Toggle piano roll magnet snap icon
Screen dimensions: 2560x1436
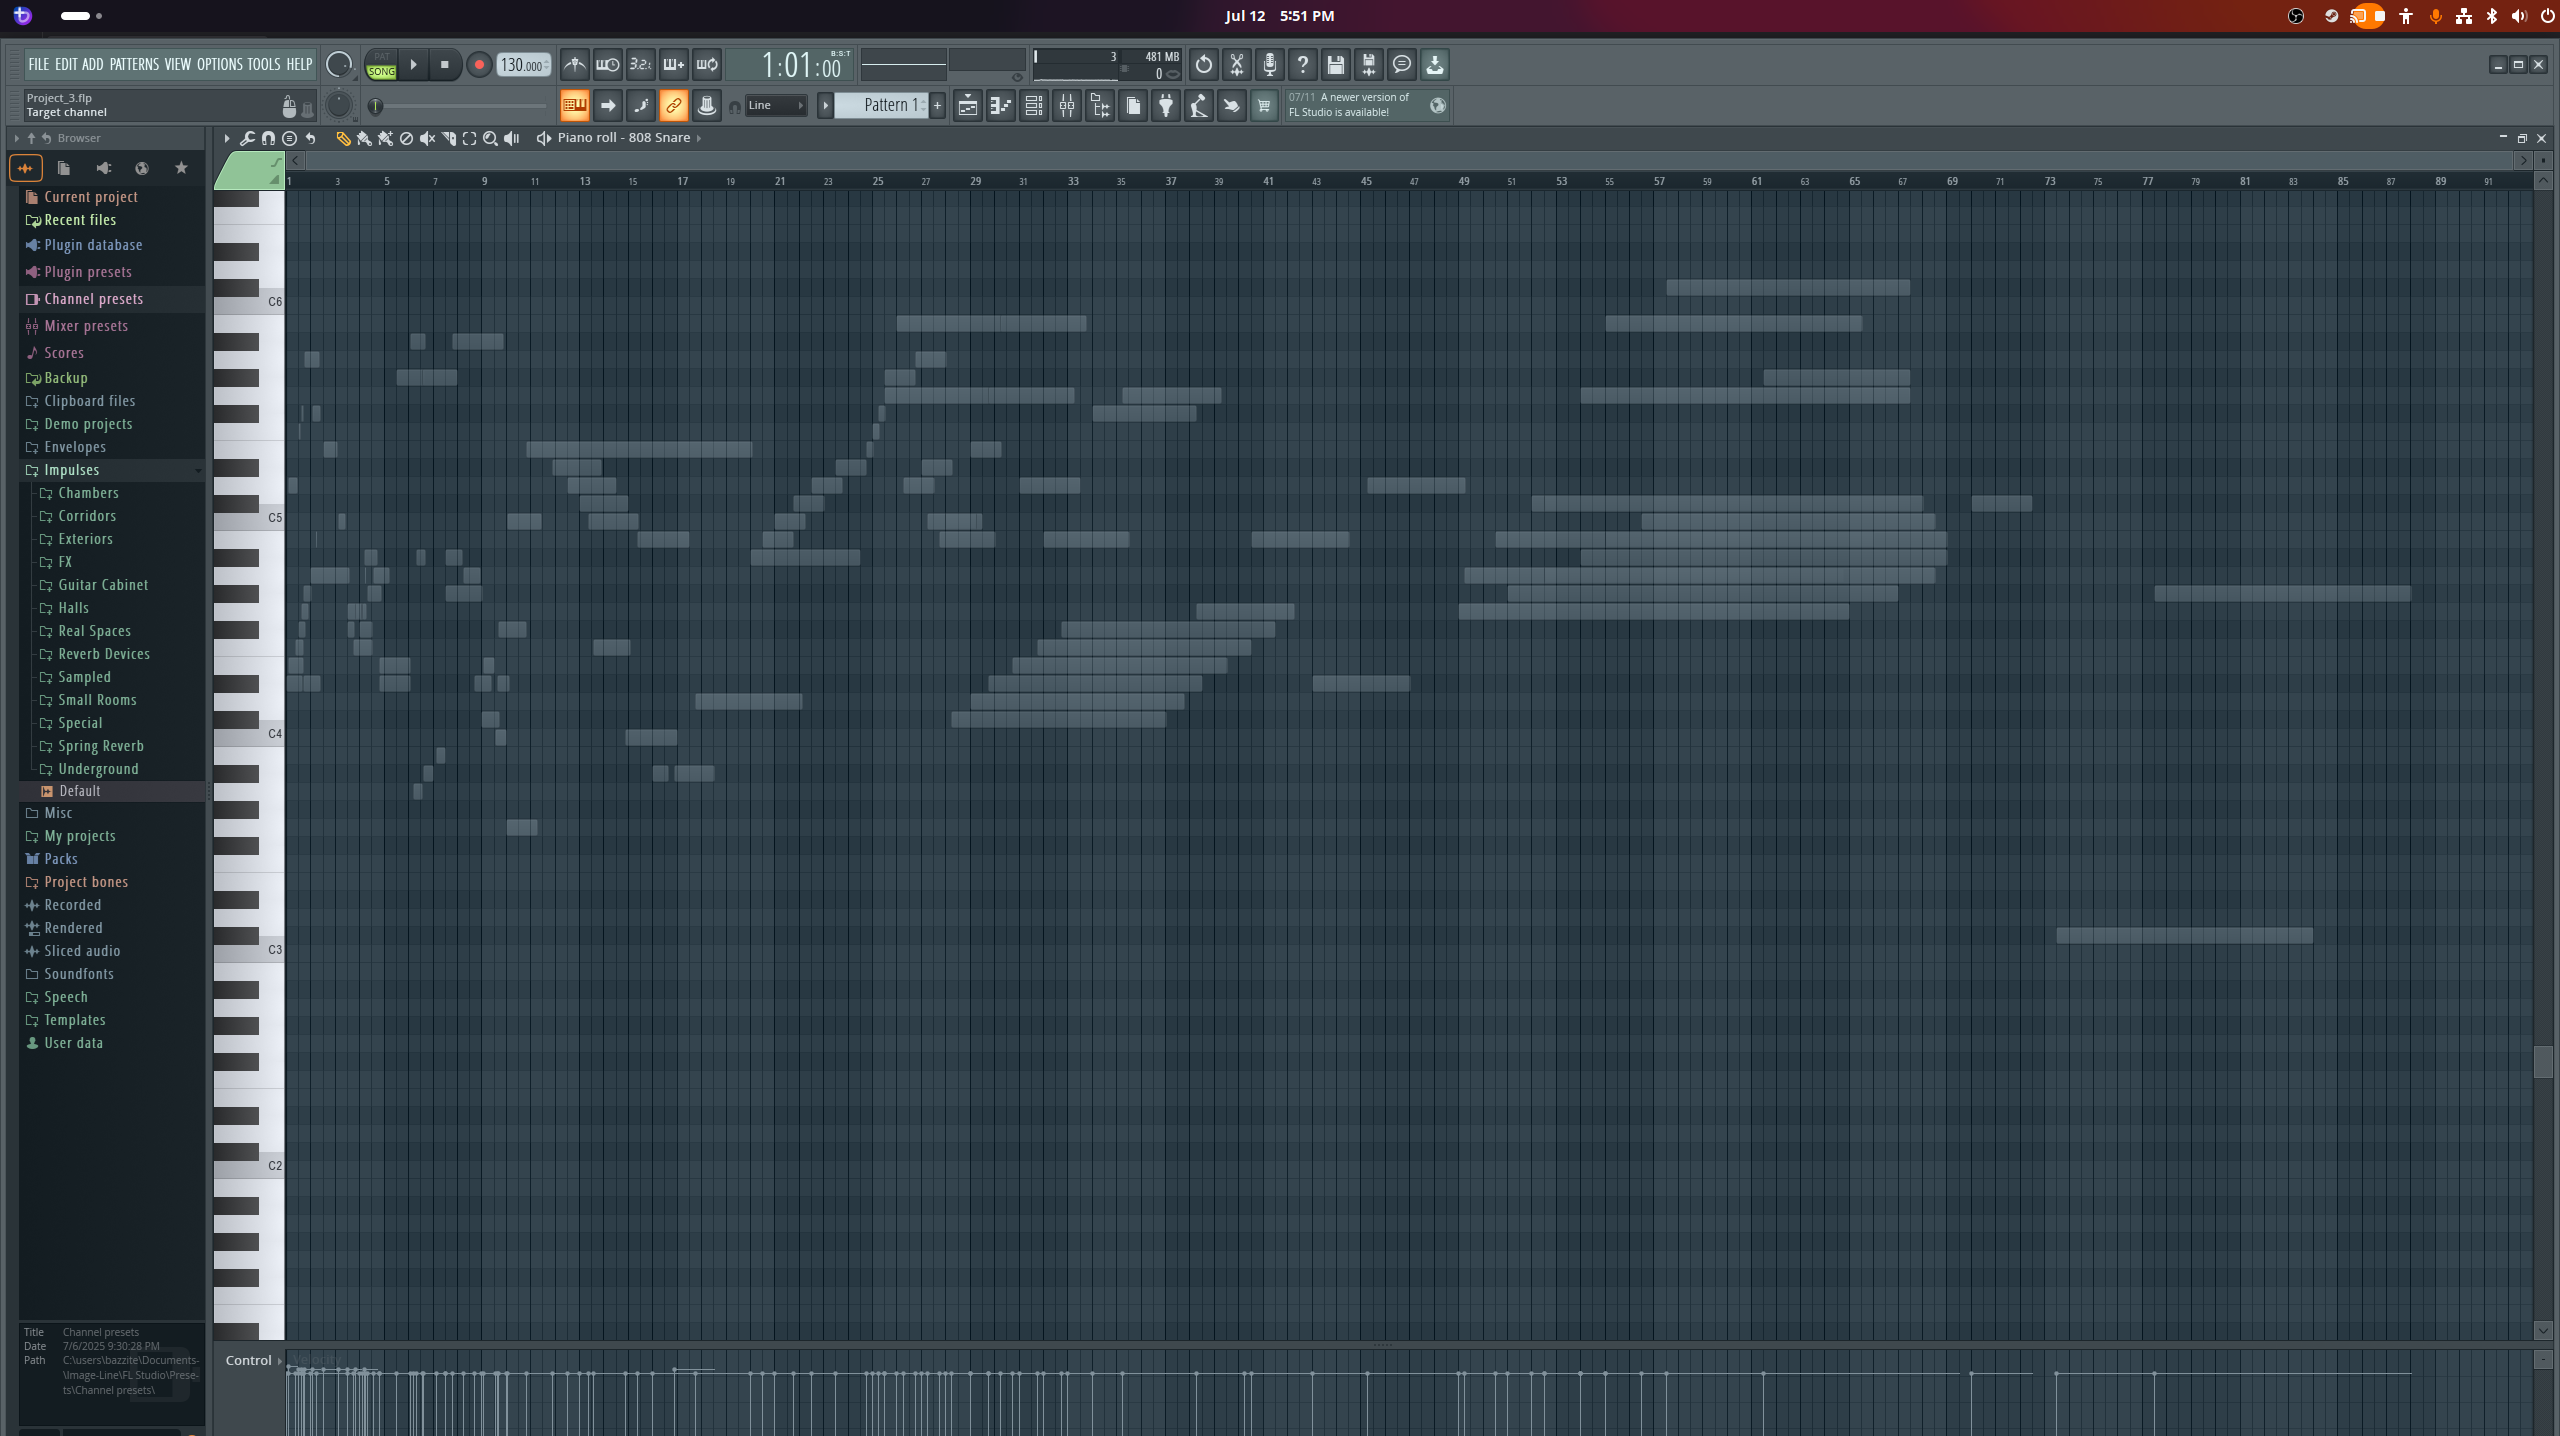click(268, 138)
